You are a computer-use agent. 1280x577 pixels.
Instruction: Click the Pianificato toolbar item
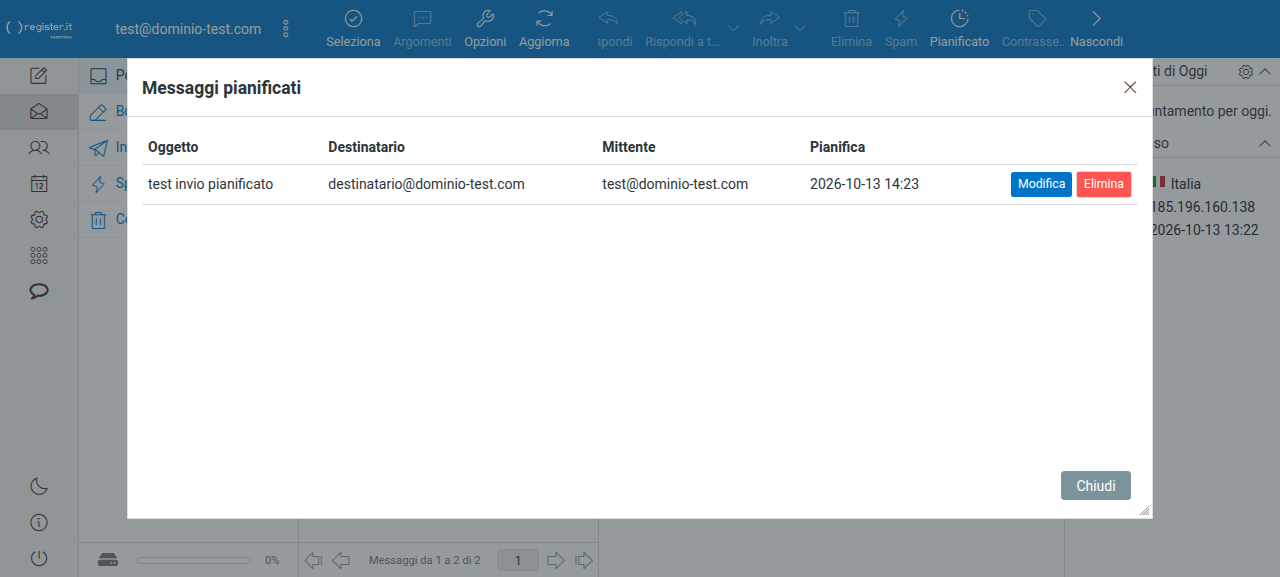pos(959,29)
